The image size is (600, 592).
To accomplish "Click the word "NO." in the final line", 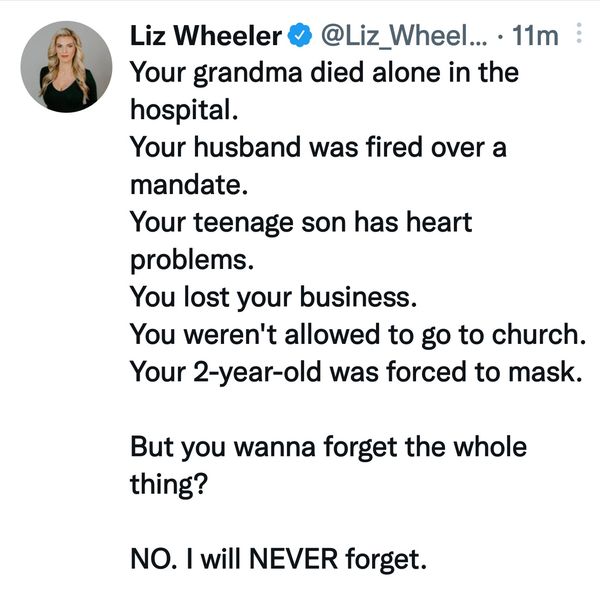I will pyautogui.click(x=154, y=559).
